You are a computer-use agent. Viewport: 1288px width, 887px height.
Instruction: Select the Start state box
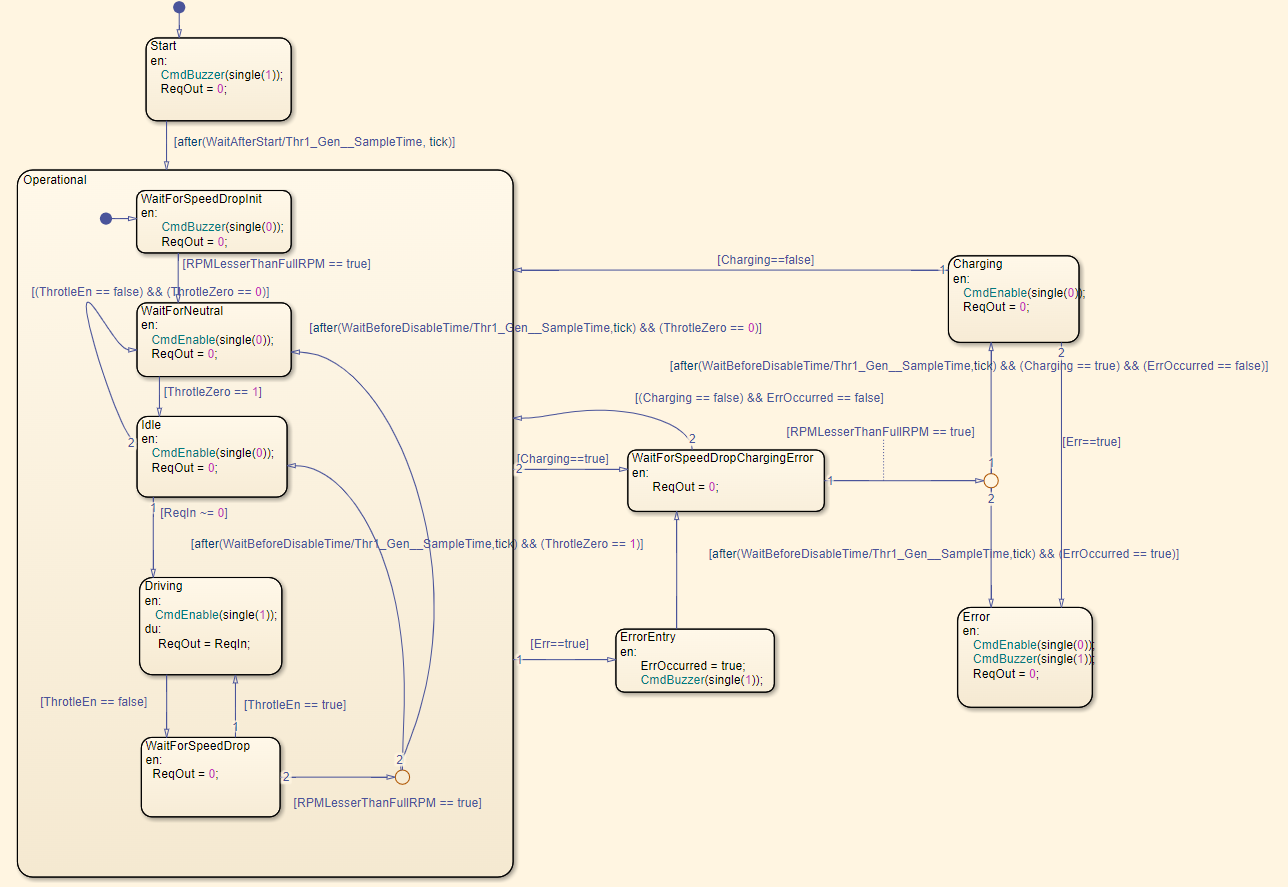218,79
